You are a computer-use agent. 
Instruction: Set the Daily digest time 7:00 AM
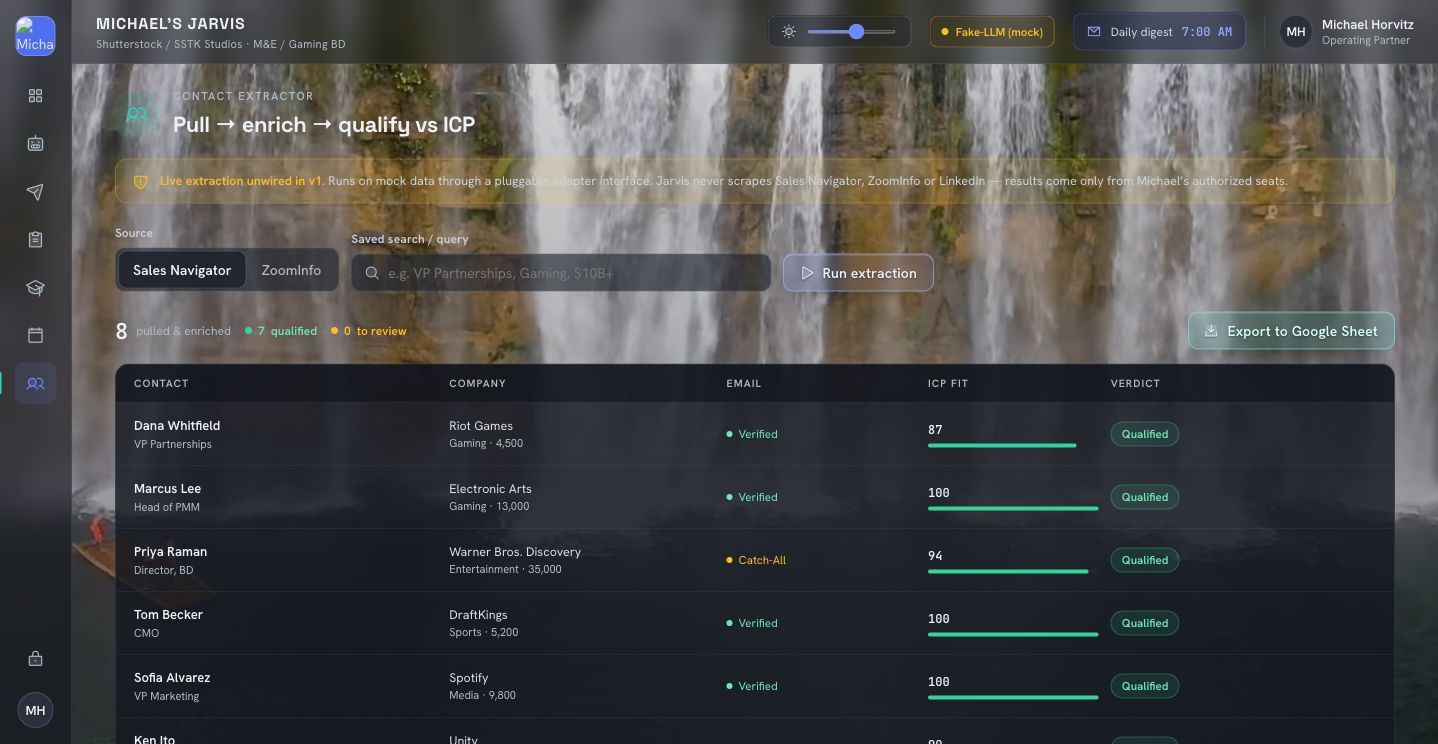click(x=1206, y=32)
